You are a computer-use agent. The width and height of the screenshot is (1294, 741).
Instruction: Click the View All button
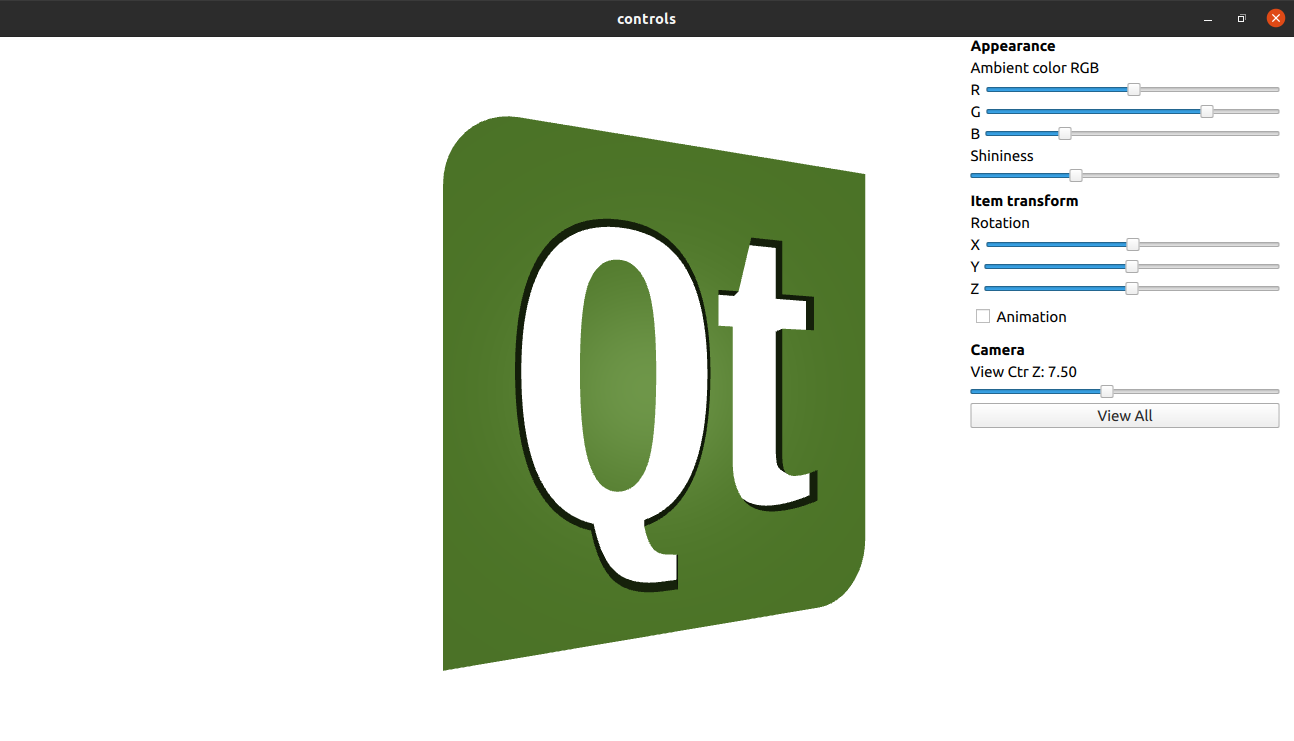(1125, 416)
